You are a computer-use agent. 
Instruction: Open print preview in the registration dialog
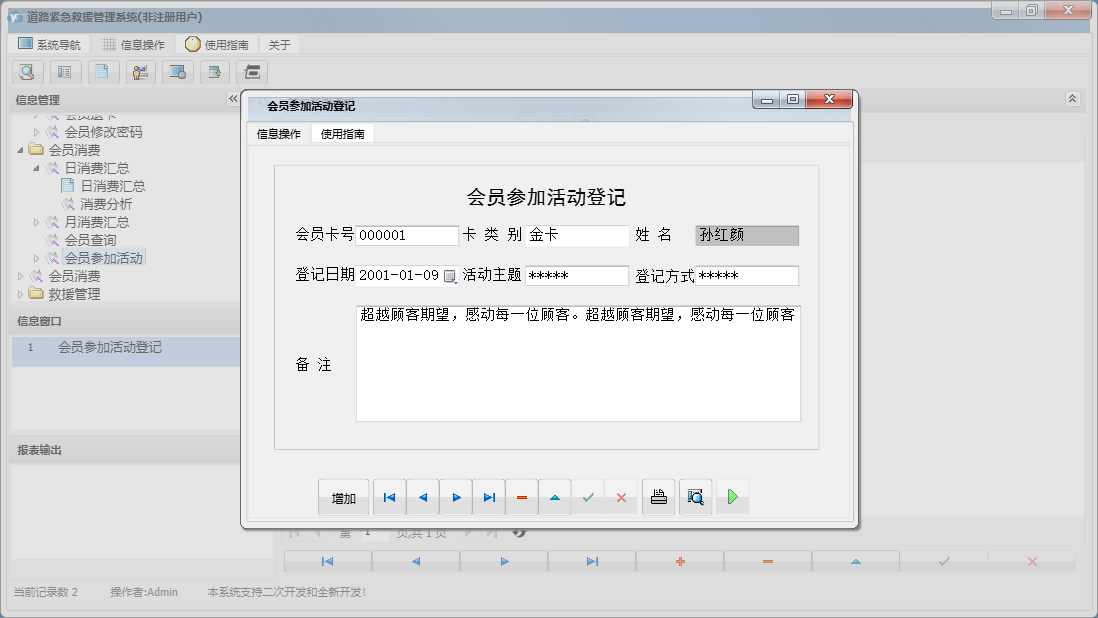click(695, 496)
